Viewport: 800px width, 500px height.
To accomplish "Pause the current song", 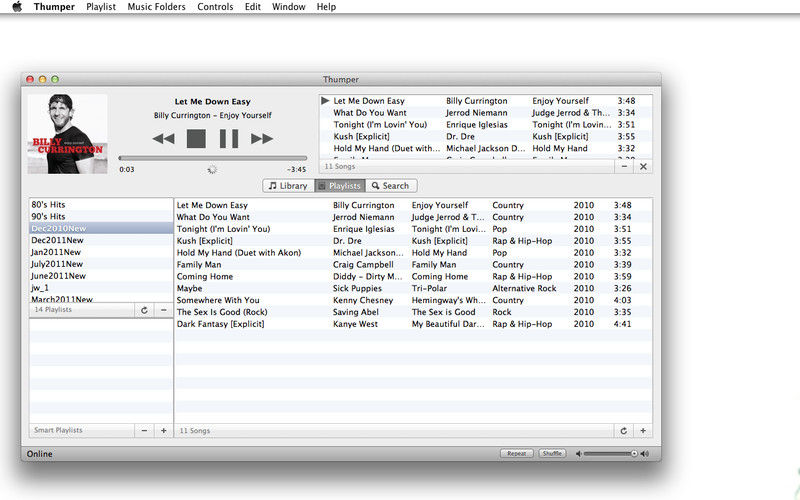I will (229, 138).
